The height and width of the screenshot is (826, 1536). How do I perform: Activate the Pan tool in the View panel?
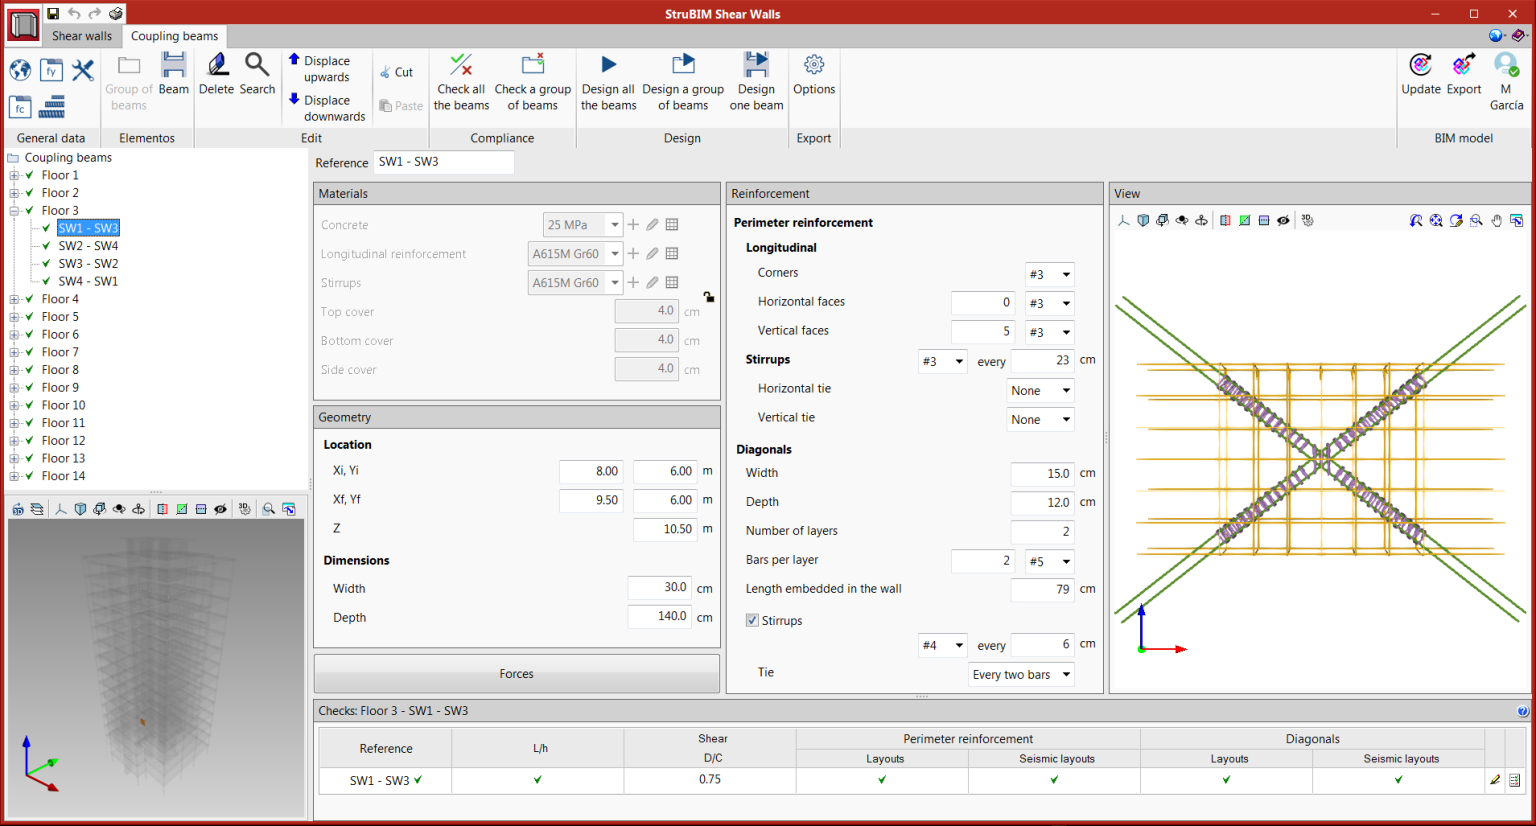click(x=1498, y=221)
